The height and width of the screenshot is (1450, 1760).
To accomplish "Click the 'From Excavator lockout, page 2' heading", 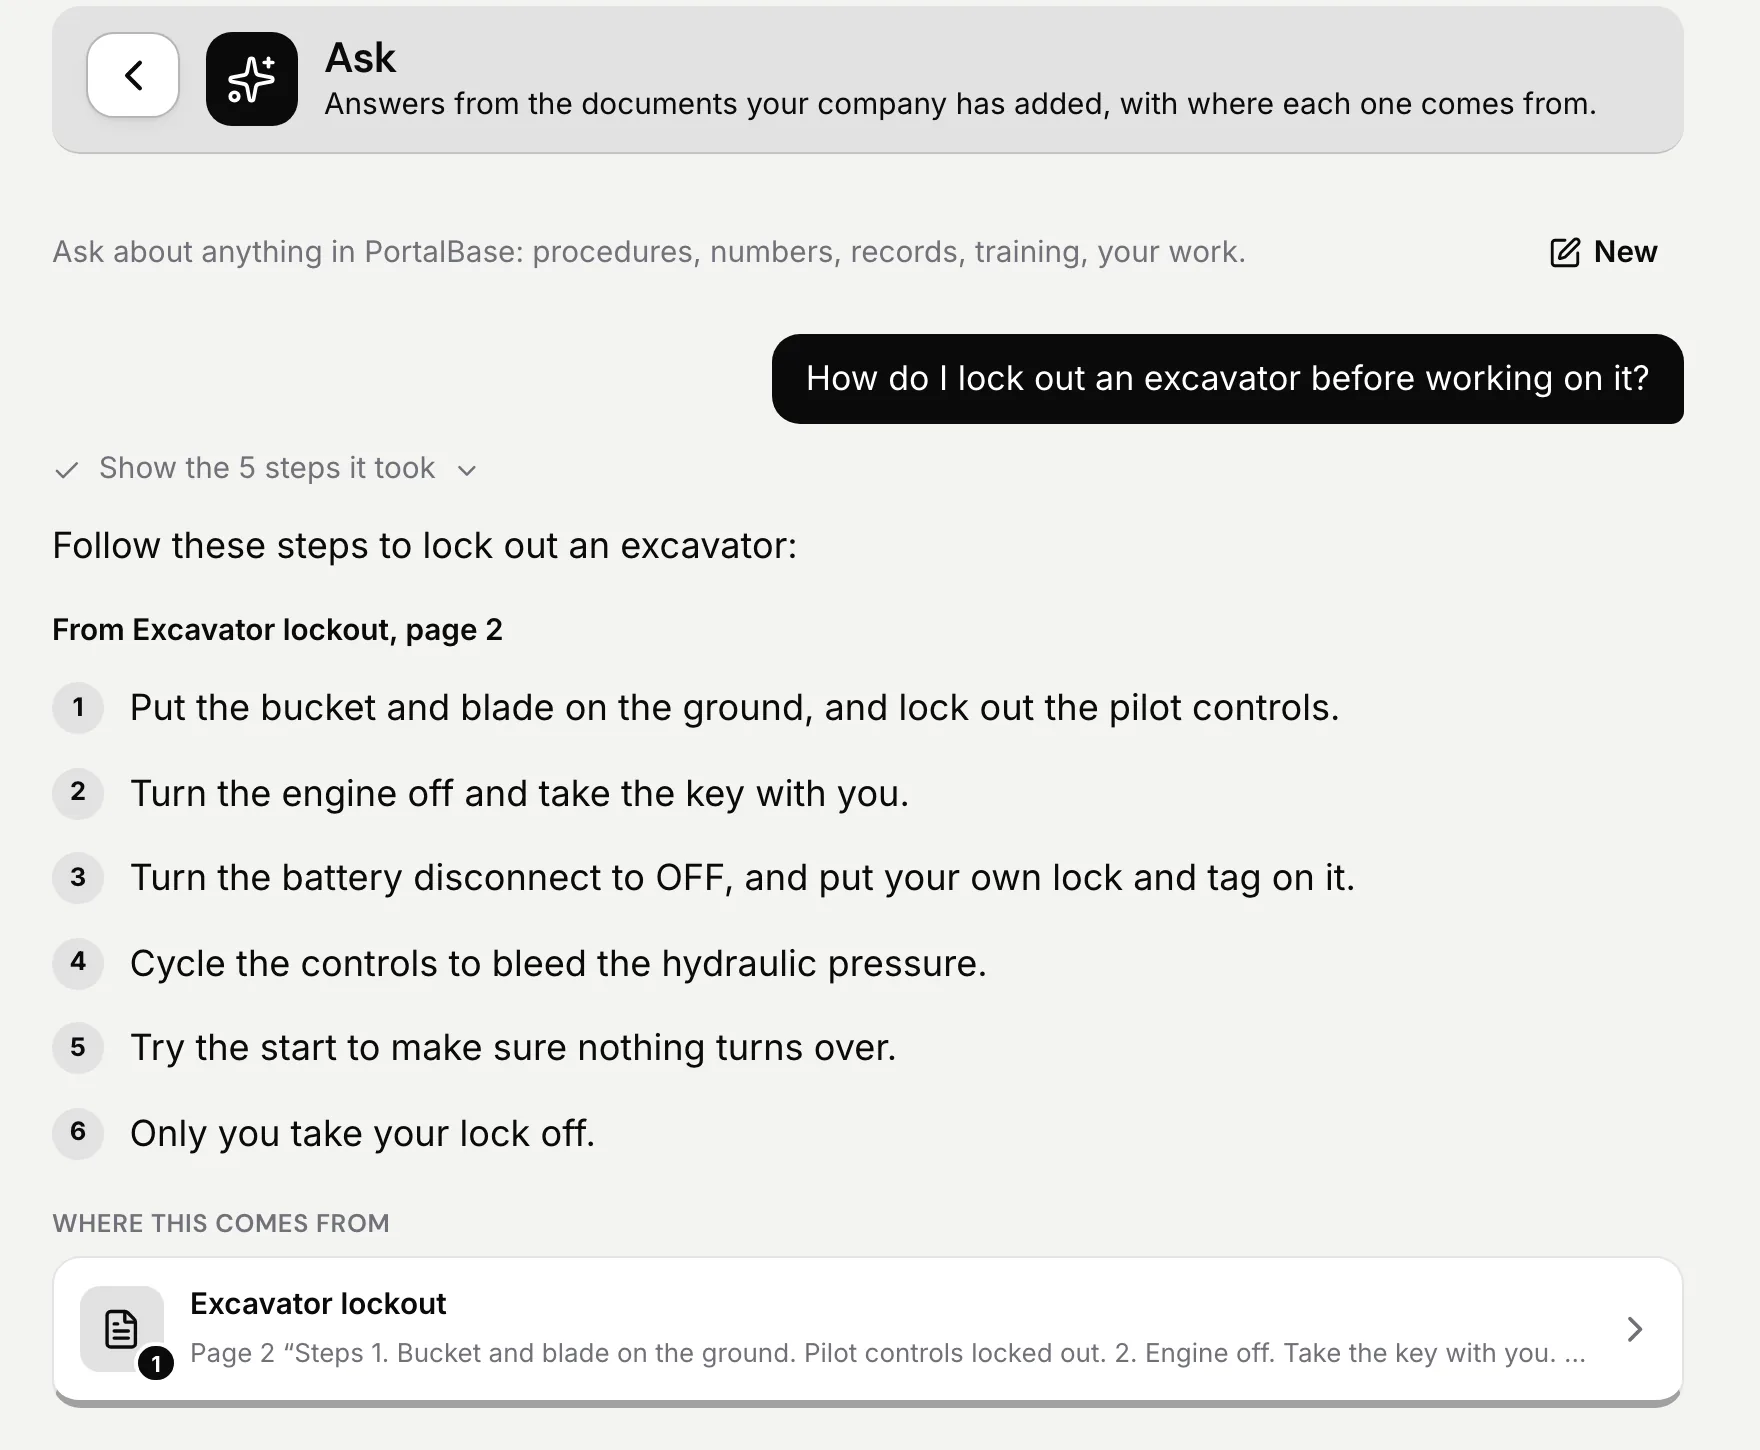I will [x=277, y=630].
